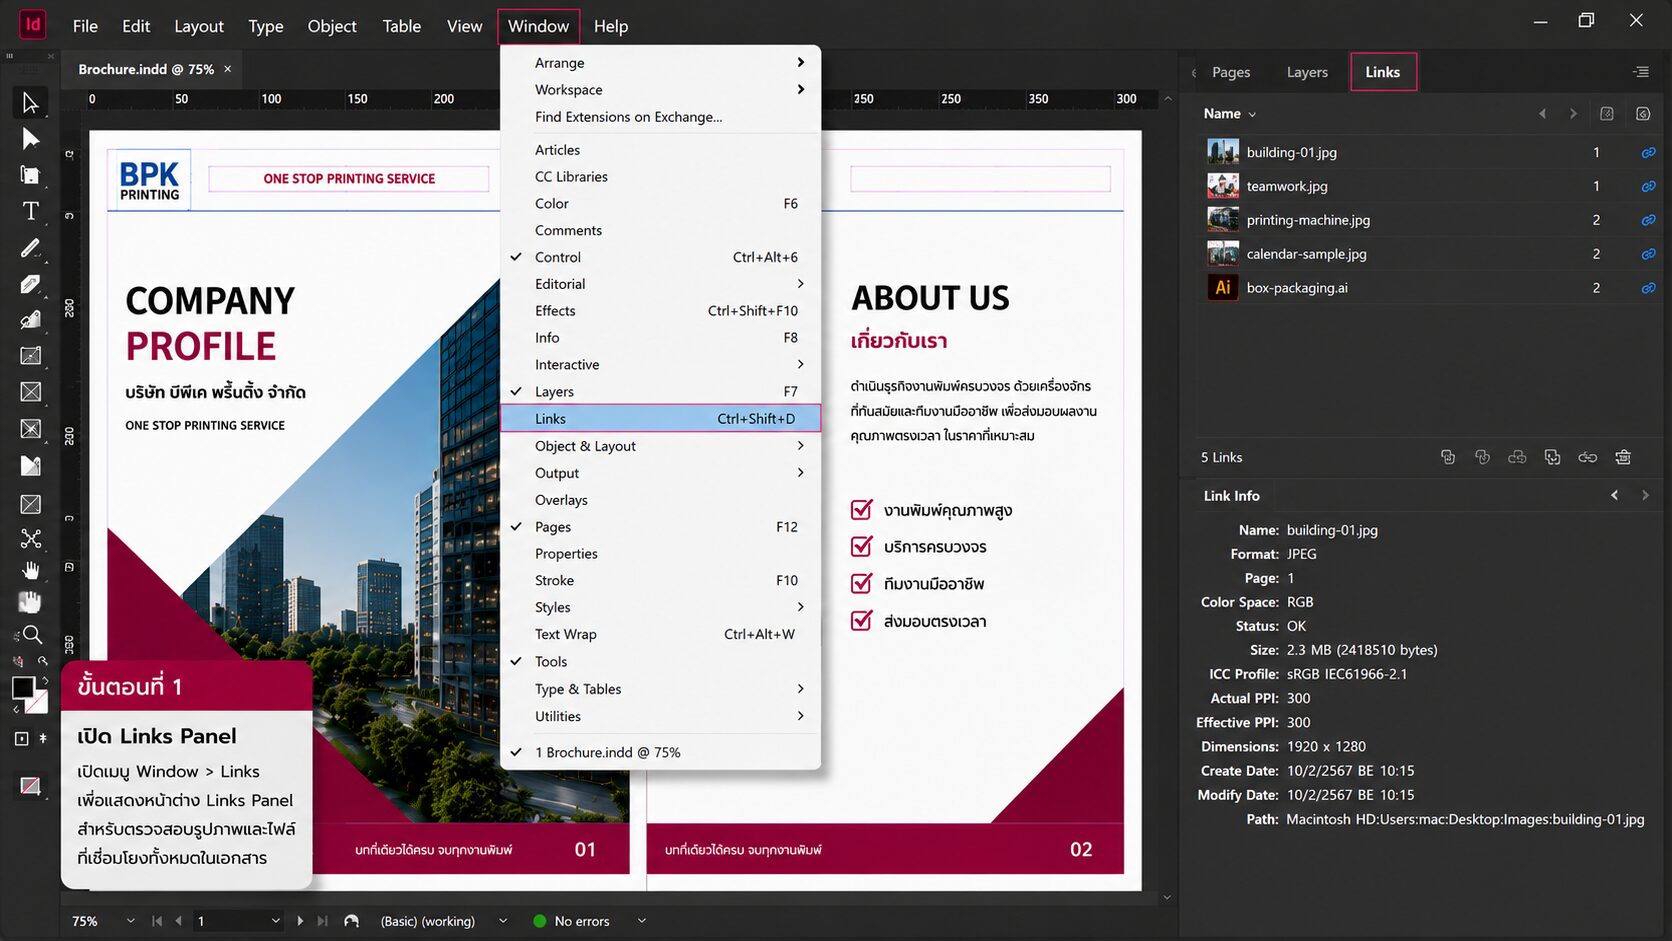Expand the Object & Layout submenu
Viewport: 1672px width, 941px height.
[660, 446]
